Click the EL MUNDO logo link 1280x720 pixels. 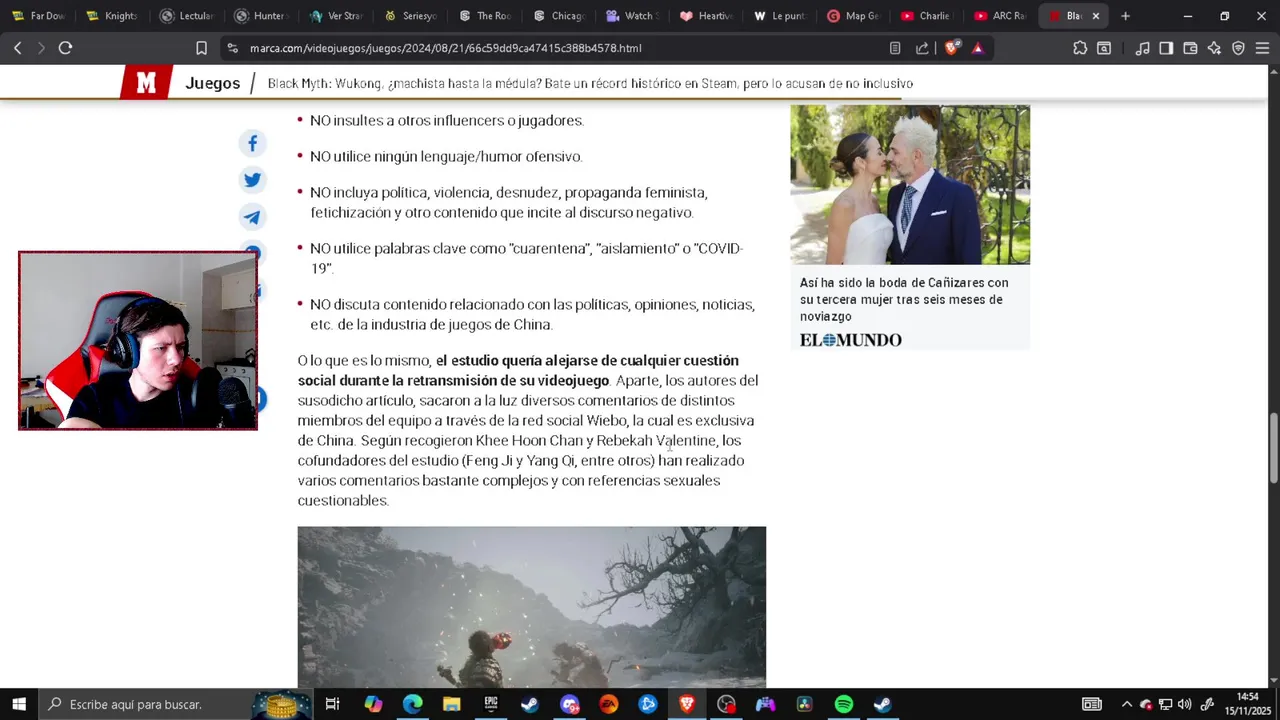coord(850,340)
